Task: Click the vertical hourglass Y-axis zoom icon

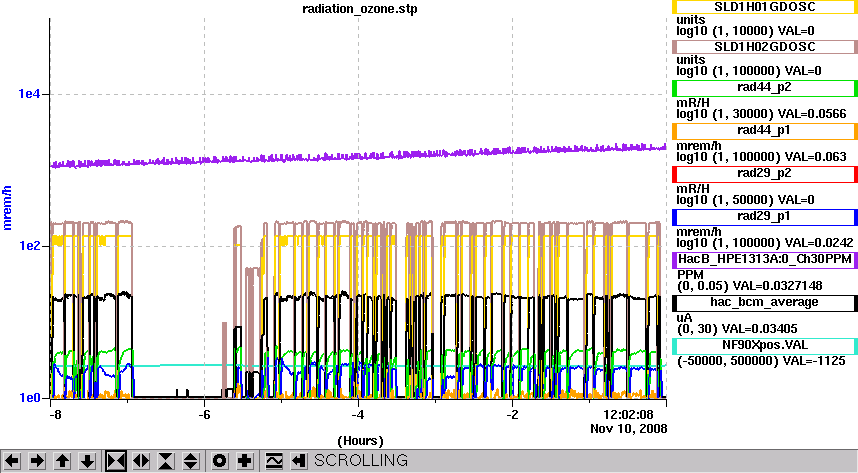Action: [166, 461]
